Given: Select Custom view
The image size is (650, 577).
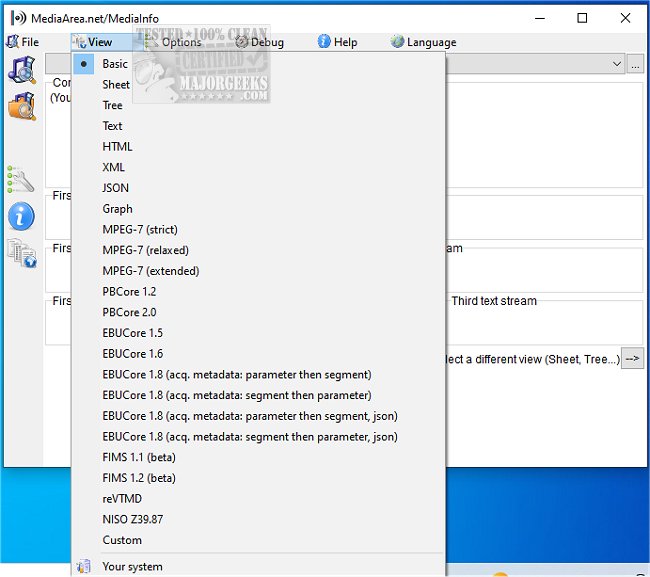Looking at the screenshot, I should [x=258, y=541].
